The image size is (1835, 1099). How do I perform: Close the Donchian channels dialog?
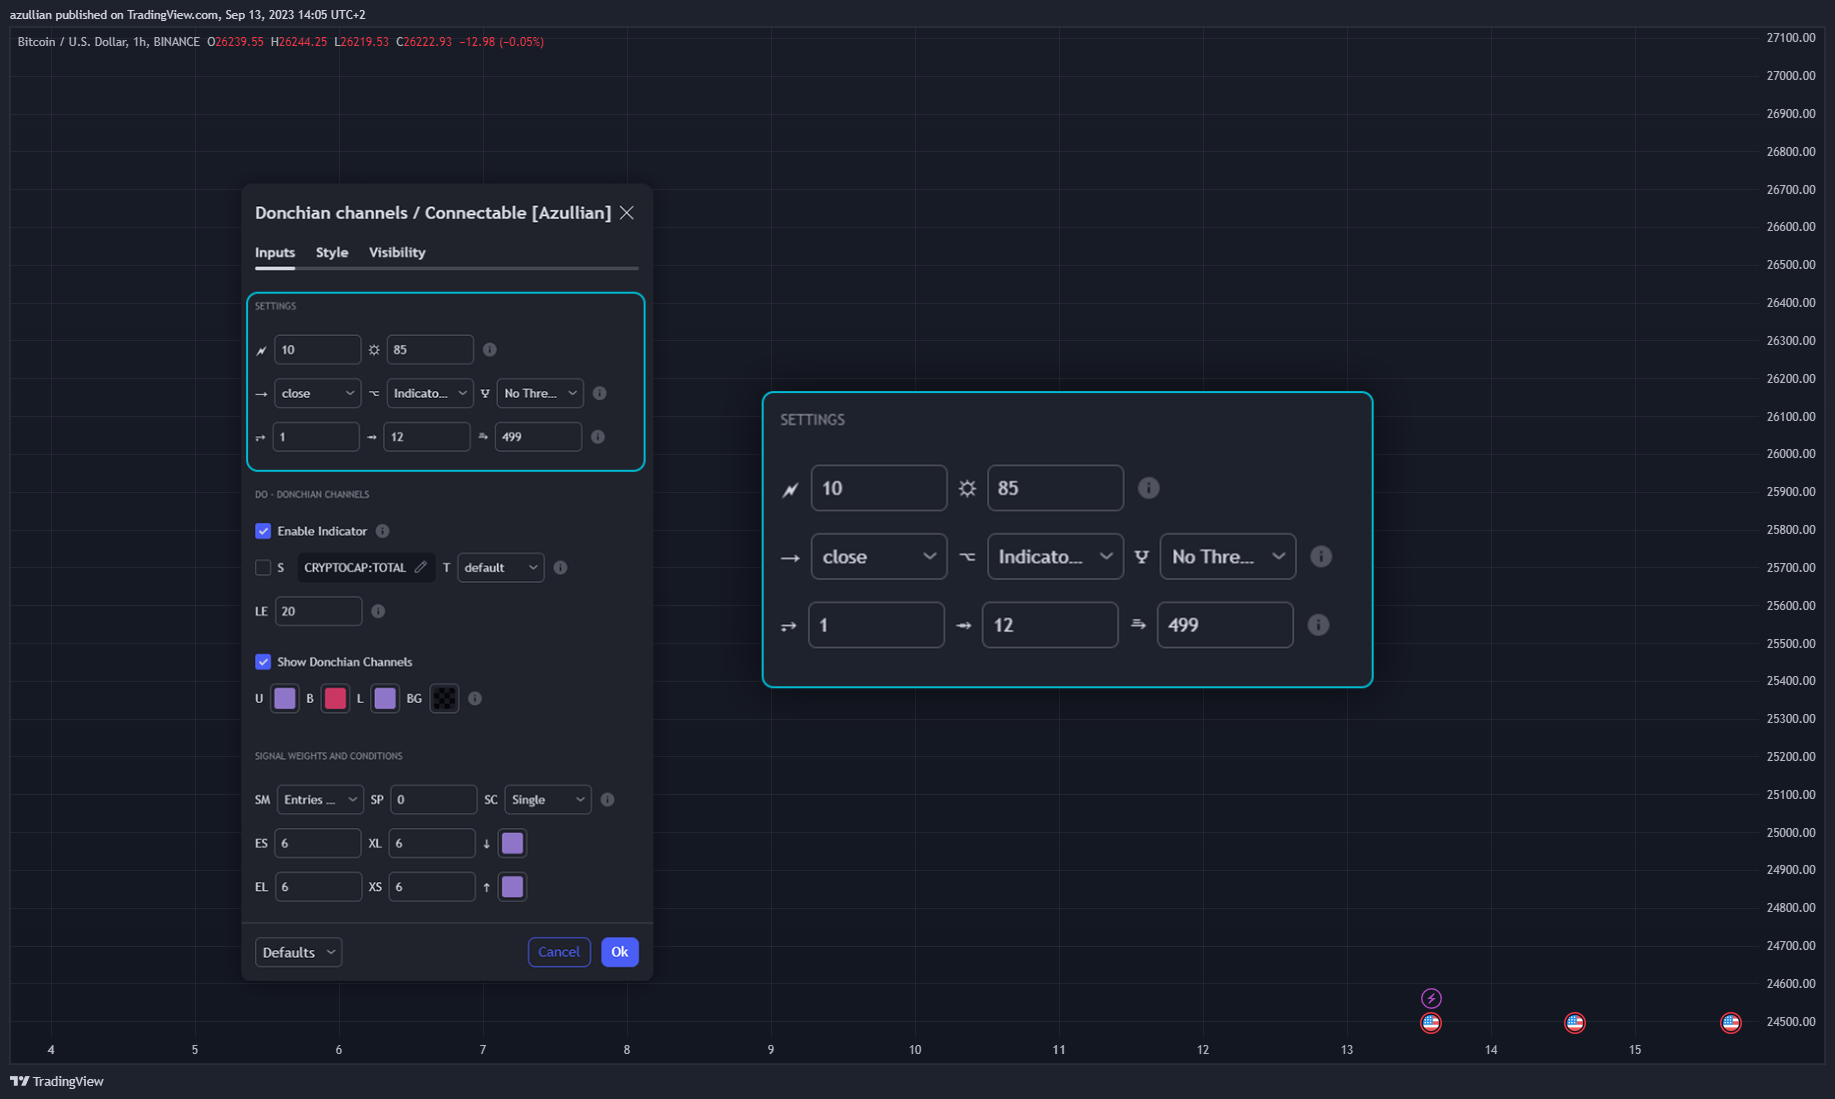[627, 213]
